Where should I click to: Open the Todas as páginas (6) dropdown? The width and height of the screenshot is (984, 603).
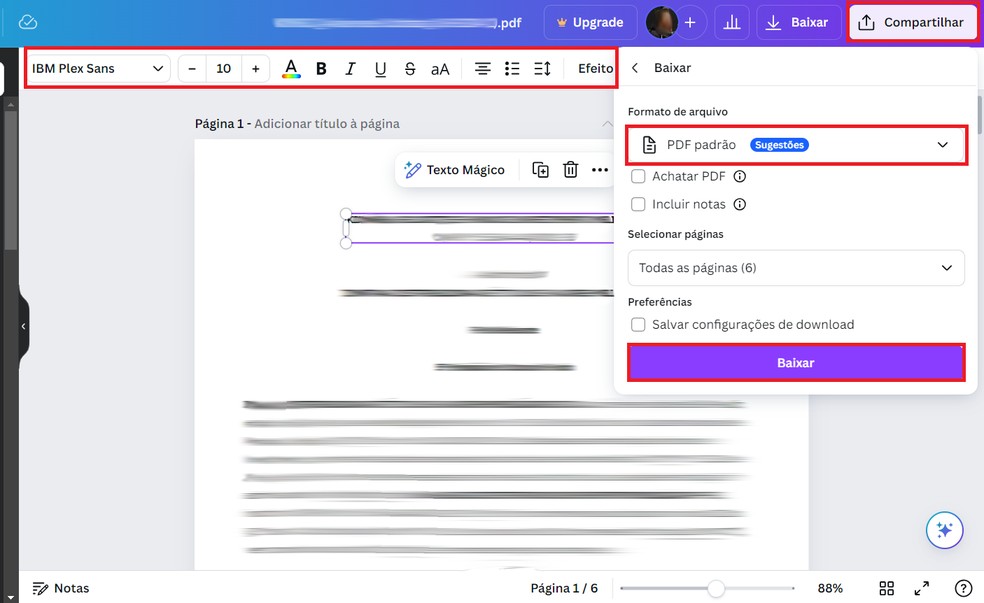tap(796, 268)
